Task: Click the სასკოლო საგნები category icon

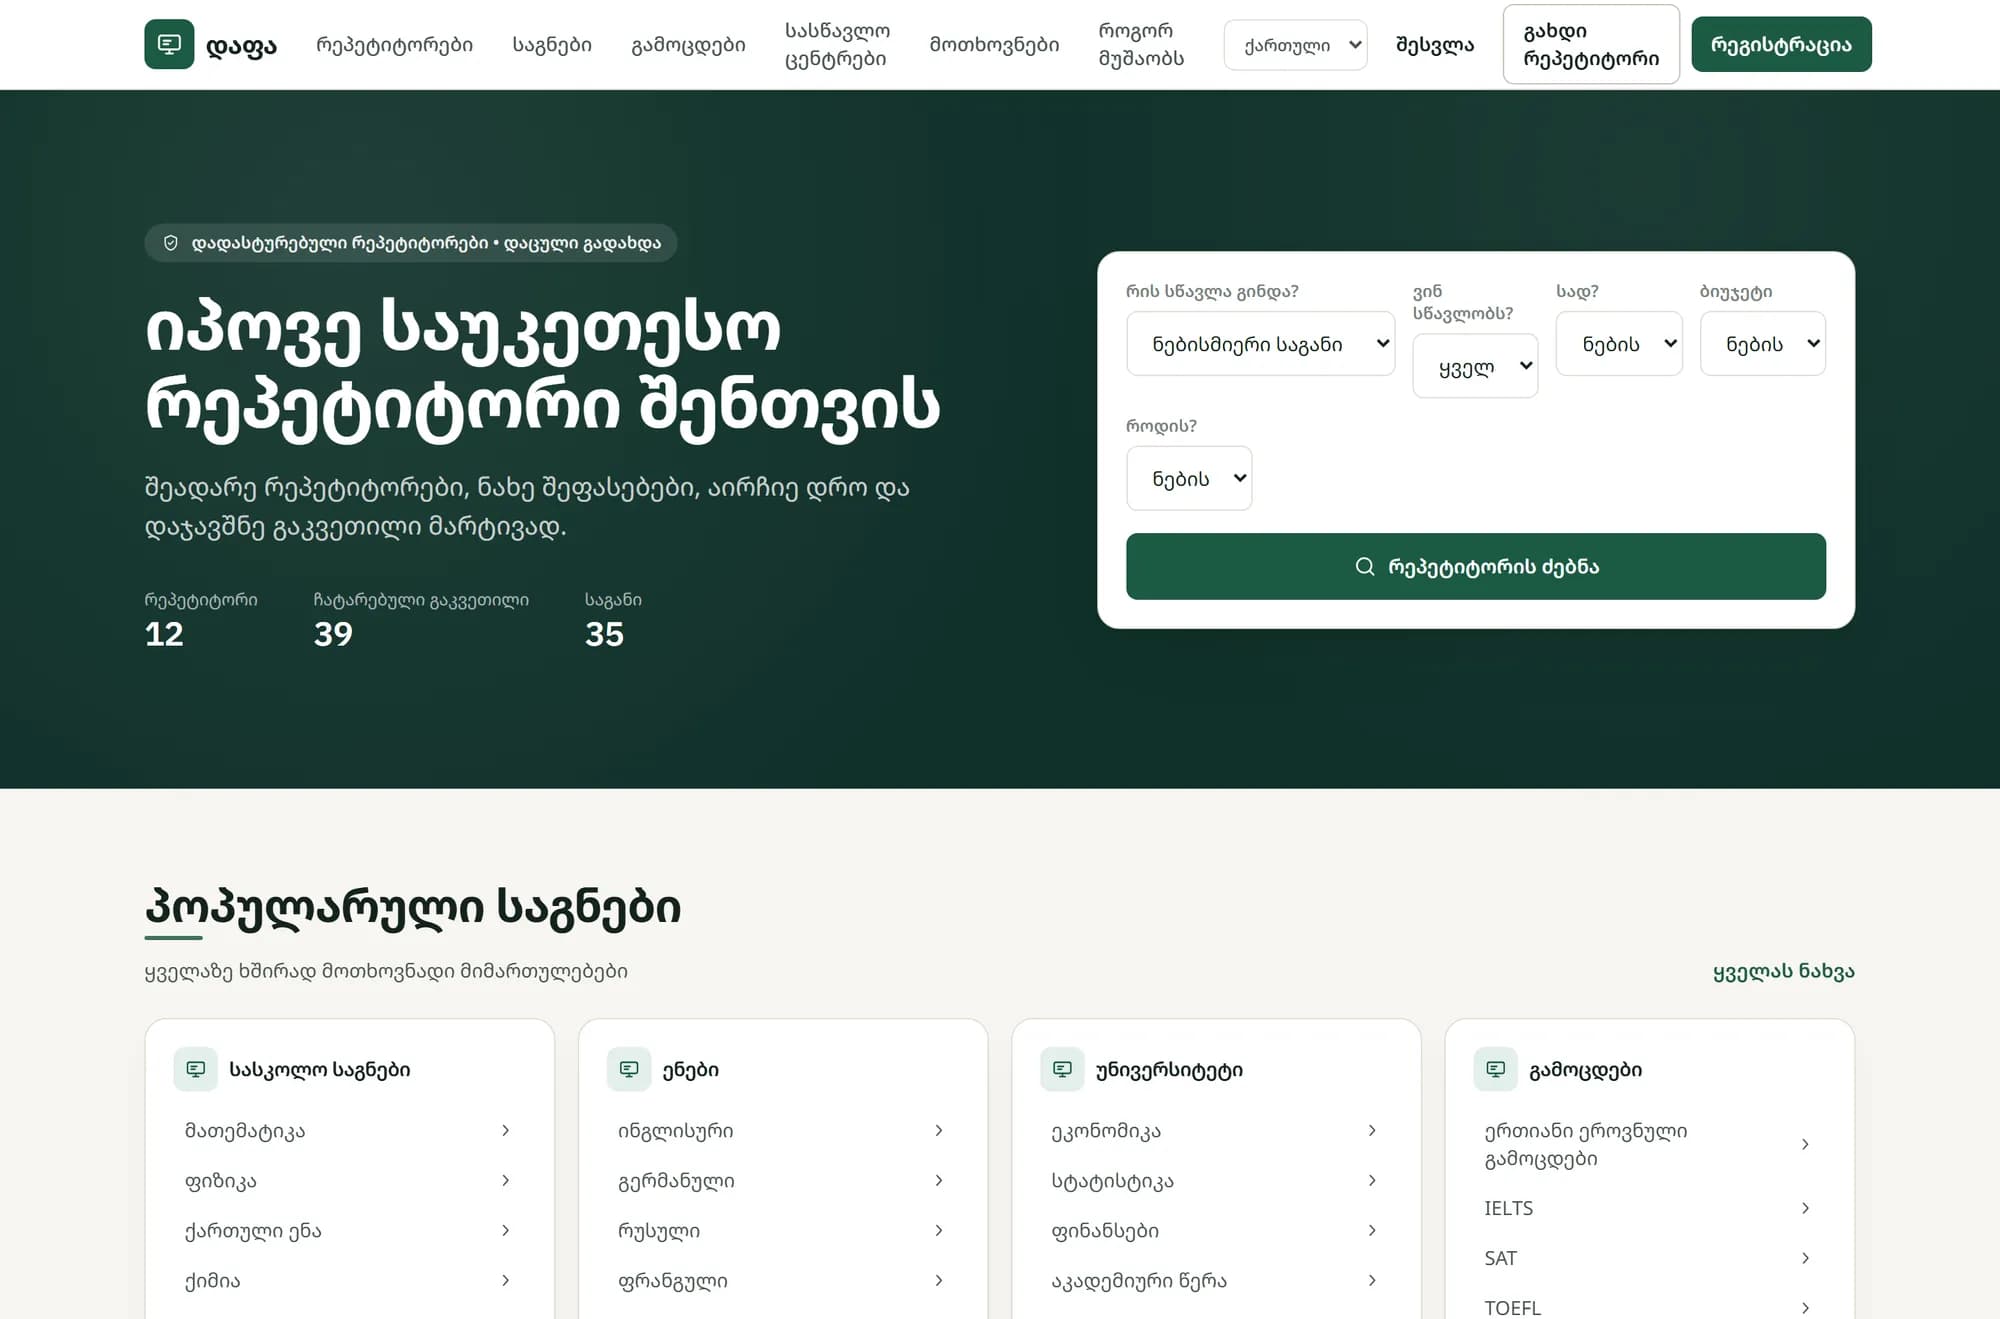Action: [x=196, y=1069]
